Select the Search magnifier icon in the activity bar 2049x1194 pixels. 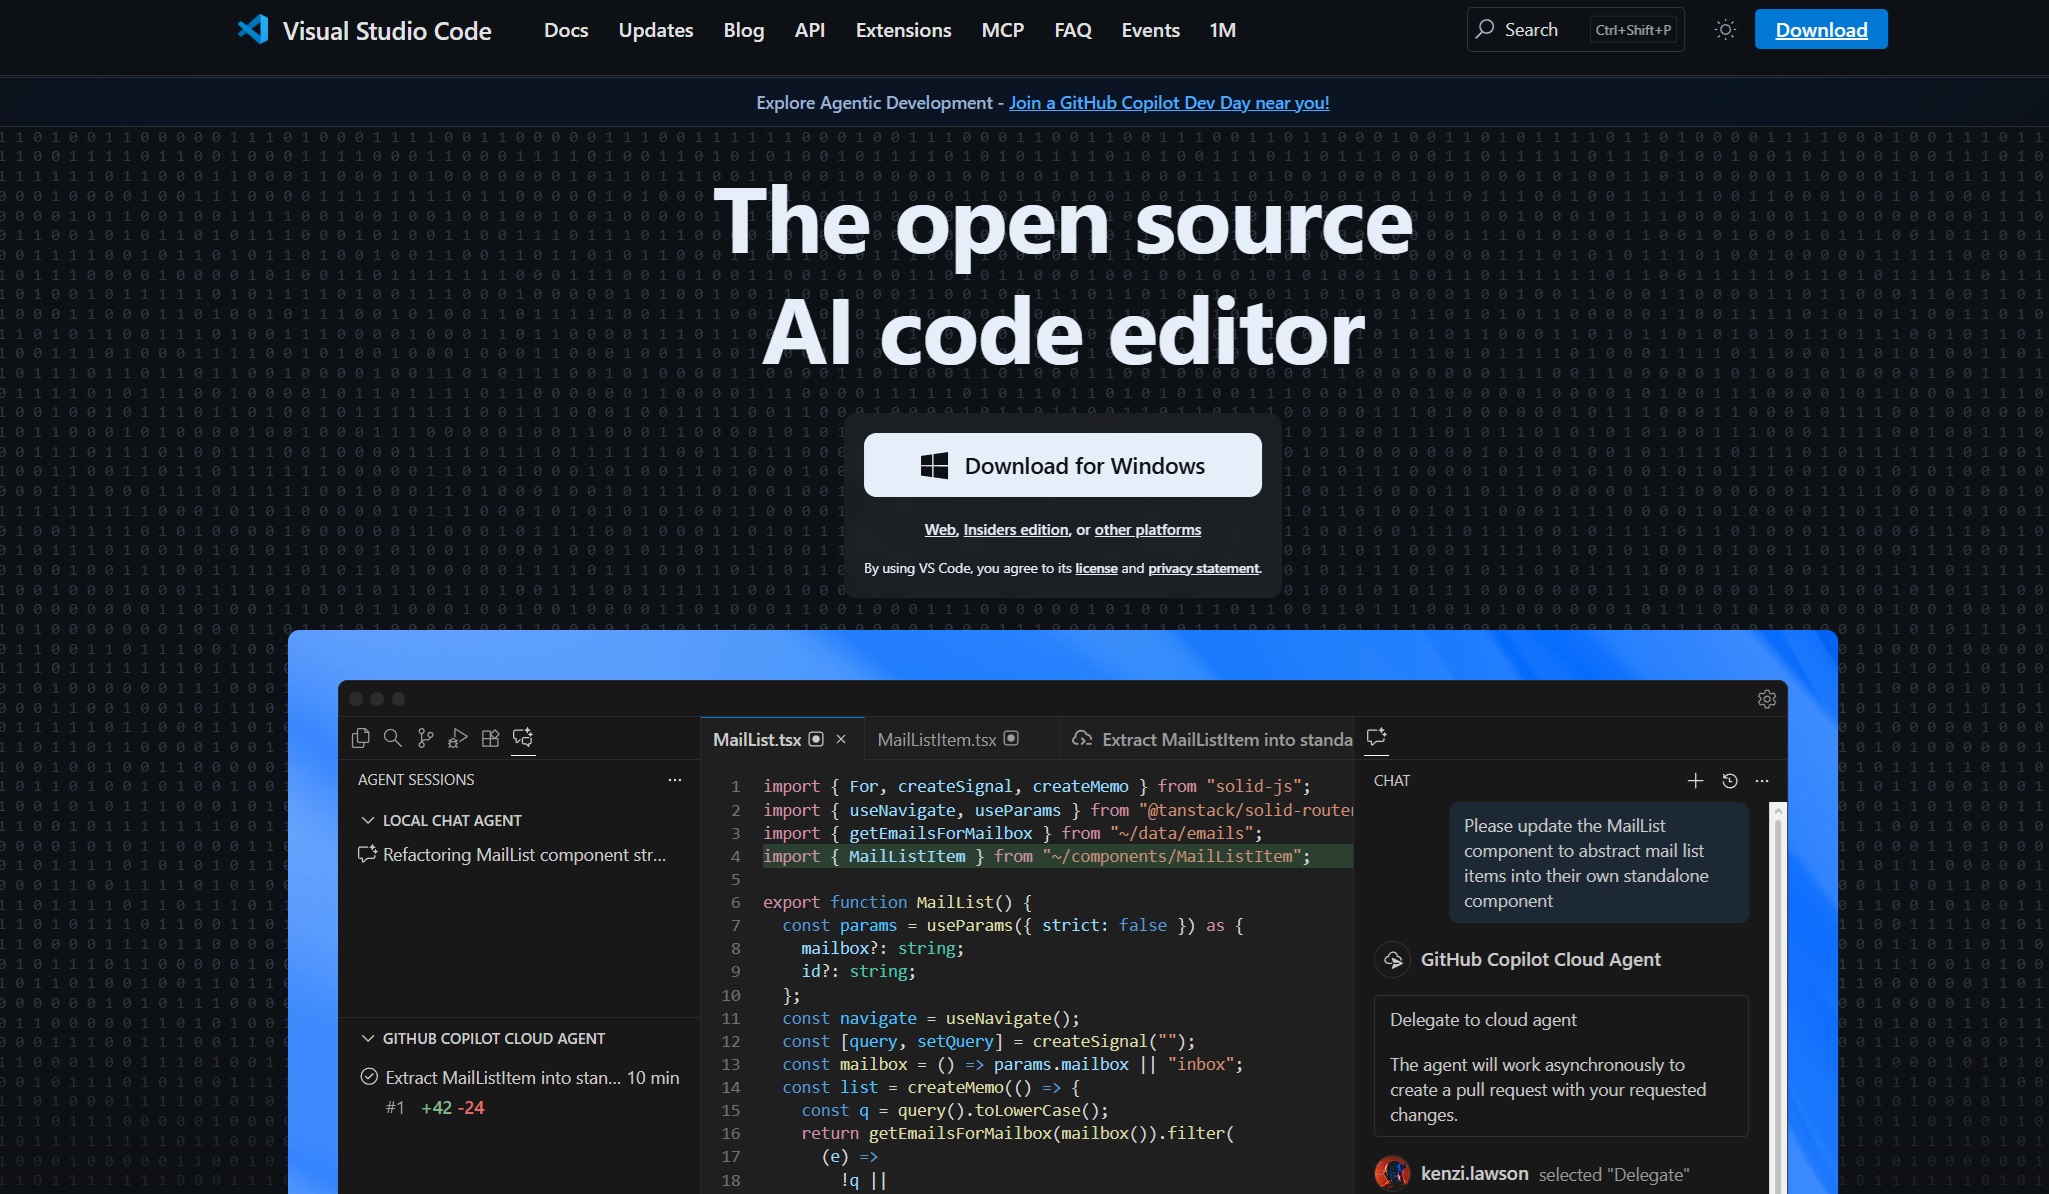click(x=393, y=738)
